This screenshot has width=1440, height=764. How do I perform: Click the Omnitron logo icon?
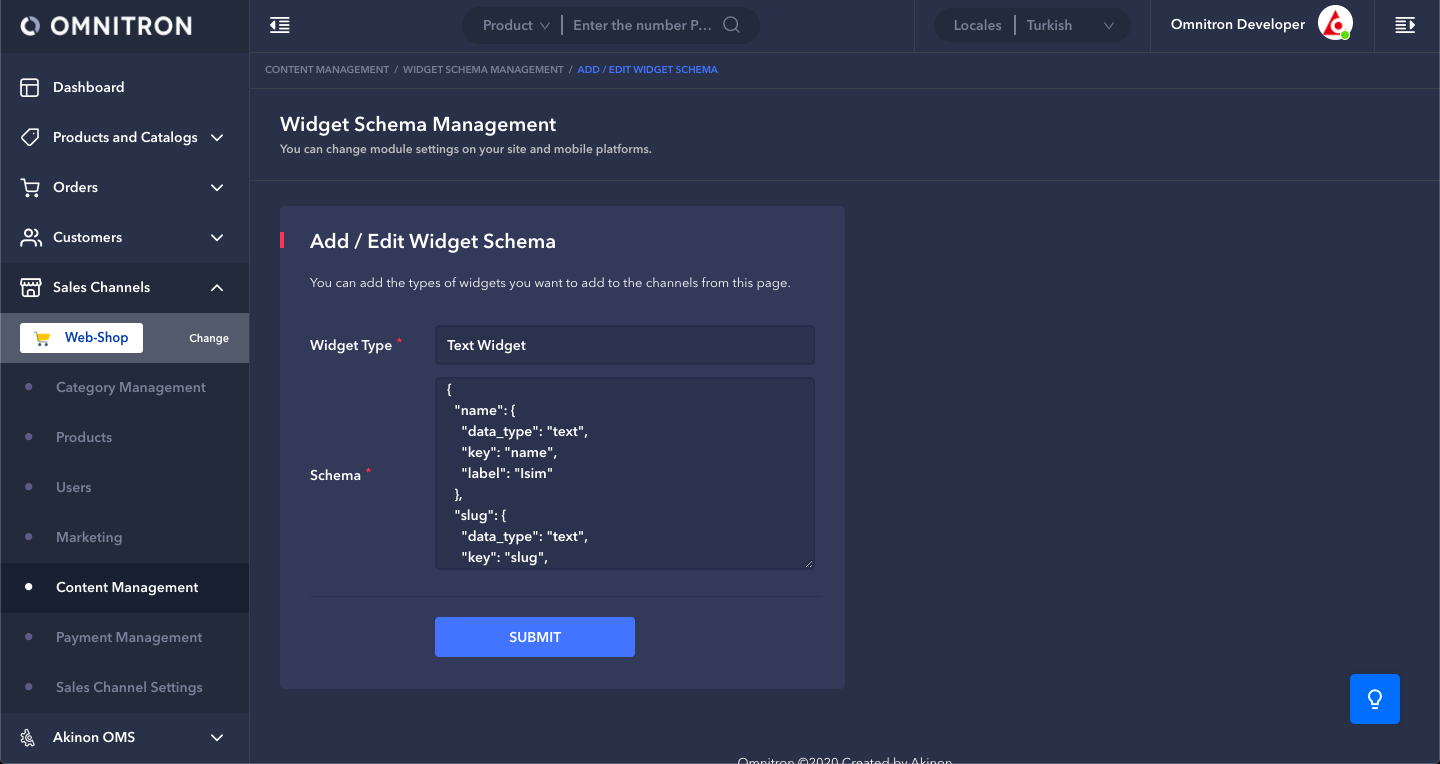(x=30, y=26)
